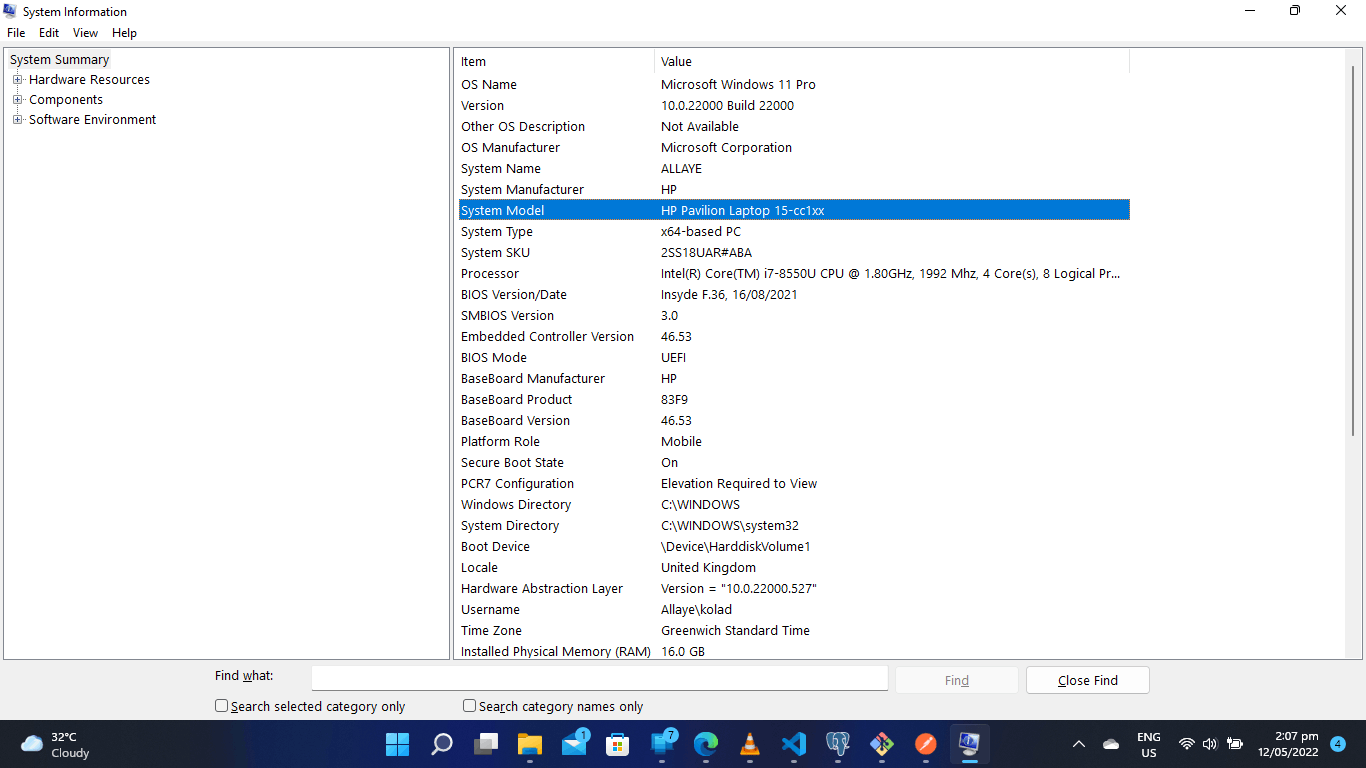
Task: Select value 10.0.22000 Build 22000
Action: [727, 106]
